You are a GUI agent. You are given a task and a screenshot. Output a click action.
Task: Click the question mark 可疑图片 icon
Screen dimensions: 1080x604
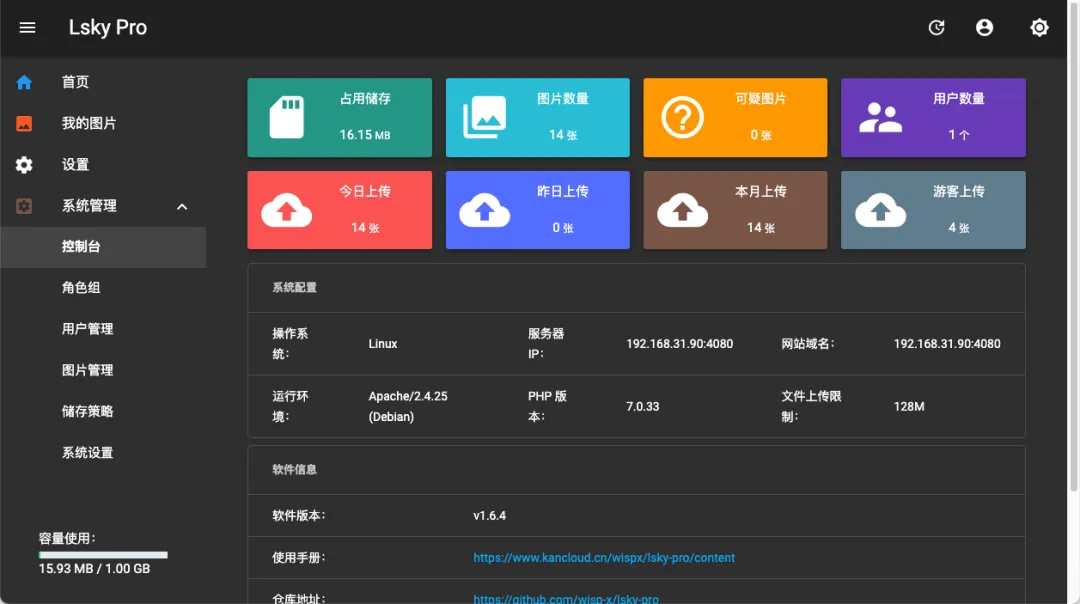682,117
